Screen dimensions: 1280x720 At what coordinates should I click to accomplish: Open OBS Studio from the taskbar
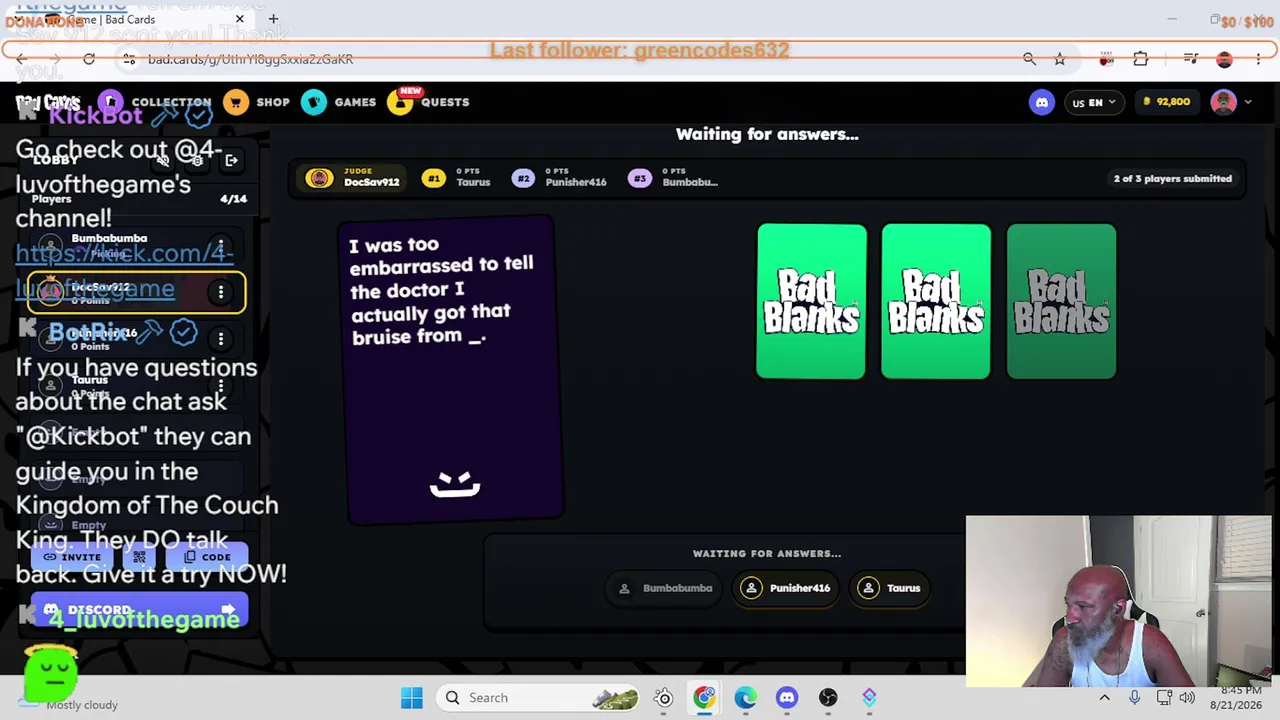pos(828,698)
